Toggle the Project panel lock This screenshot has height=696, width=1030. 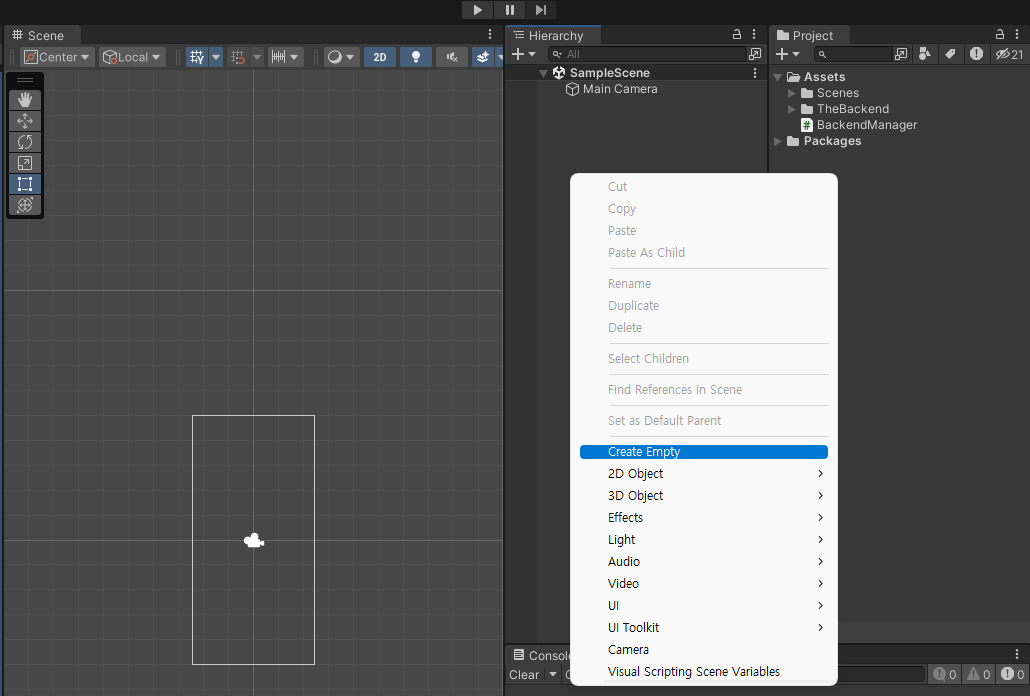(1000, 34)
